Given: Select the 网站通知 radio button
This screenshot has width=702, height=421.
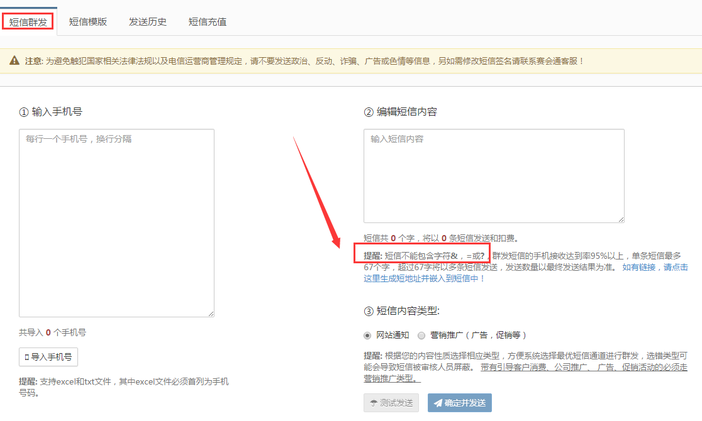Looking at the screenshot, I should (368, 335).
